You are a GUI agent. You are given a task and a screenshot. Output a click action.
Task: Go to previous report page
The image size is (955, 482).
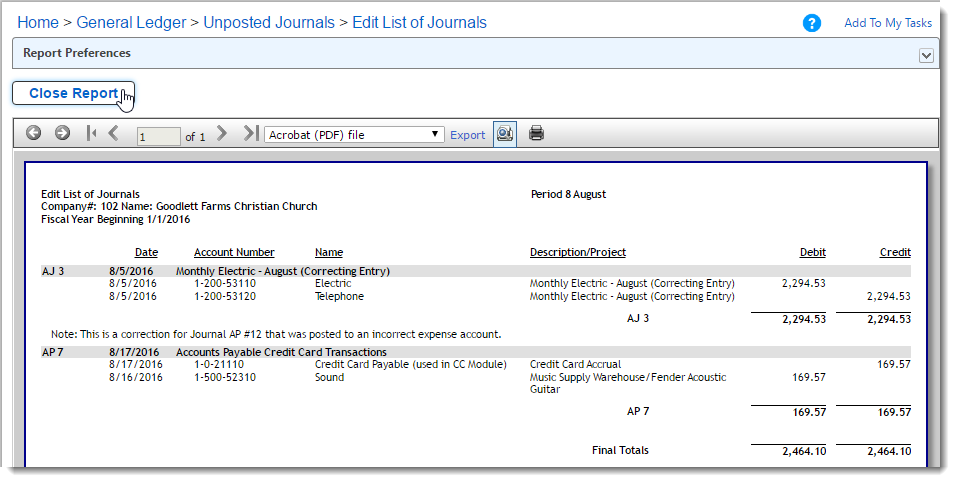click(x=113, y=133)
